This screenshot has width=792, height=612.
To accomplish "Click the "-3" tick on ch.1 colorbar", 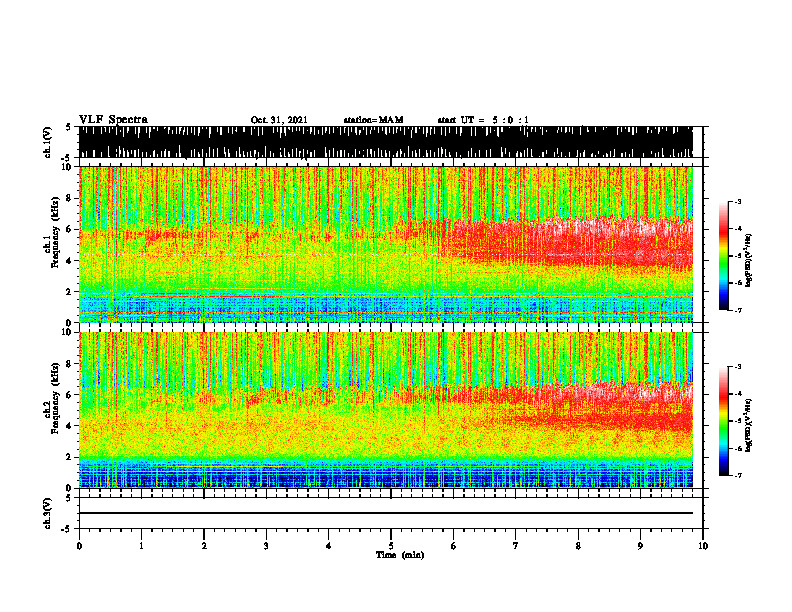I will point(738,201).
